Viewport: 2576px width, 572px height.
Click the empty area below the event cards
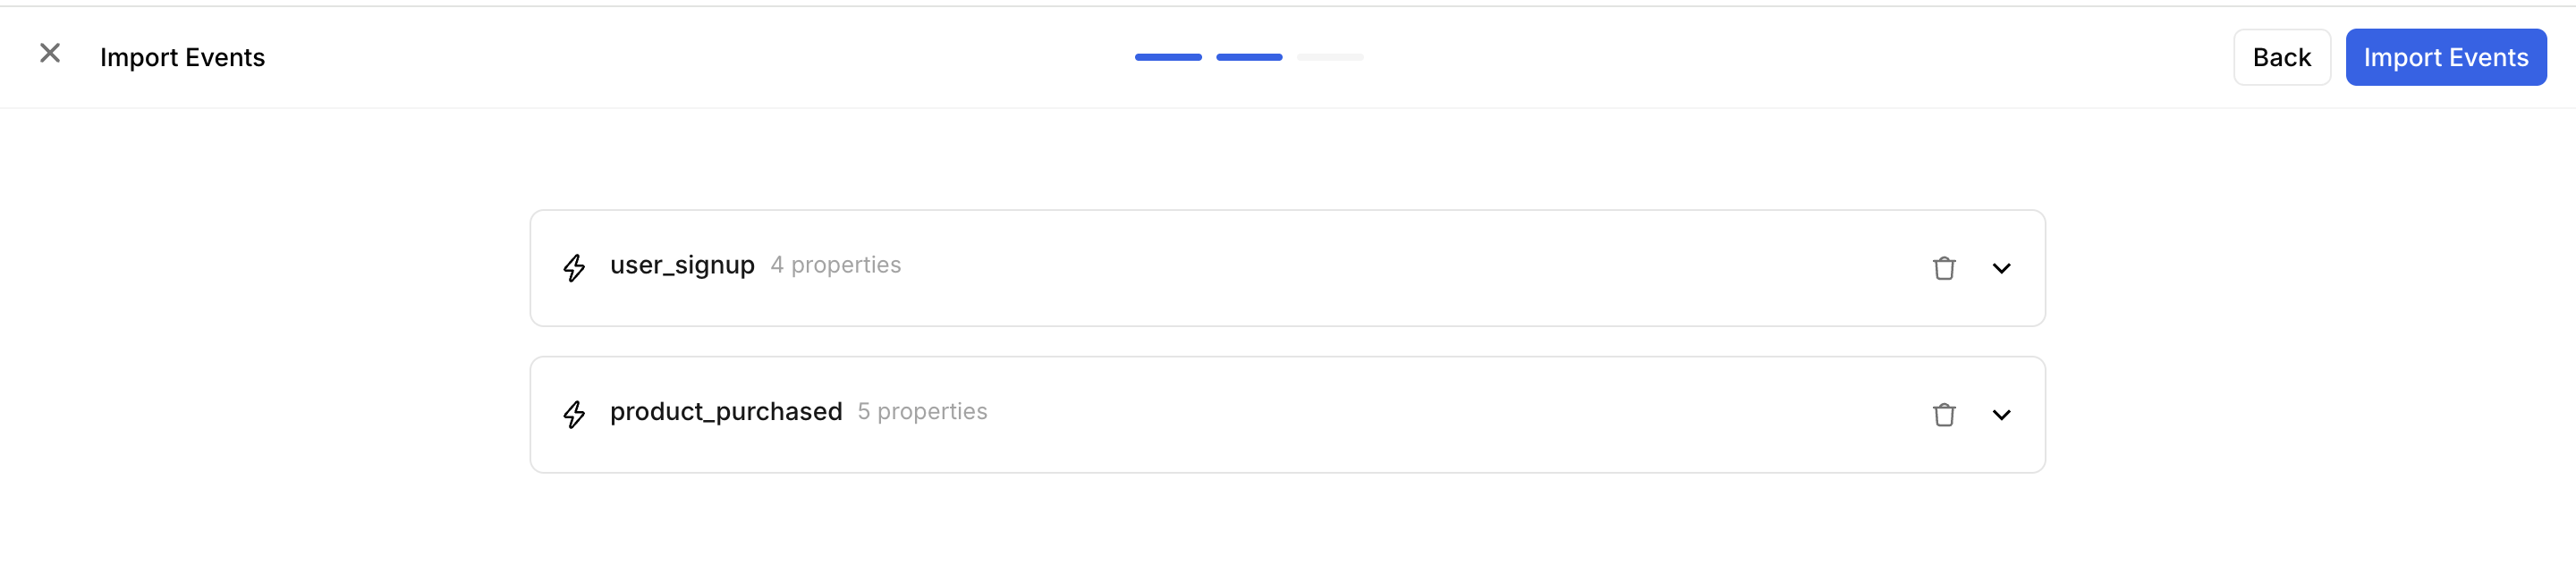point(1286,525)
